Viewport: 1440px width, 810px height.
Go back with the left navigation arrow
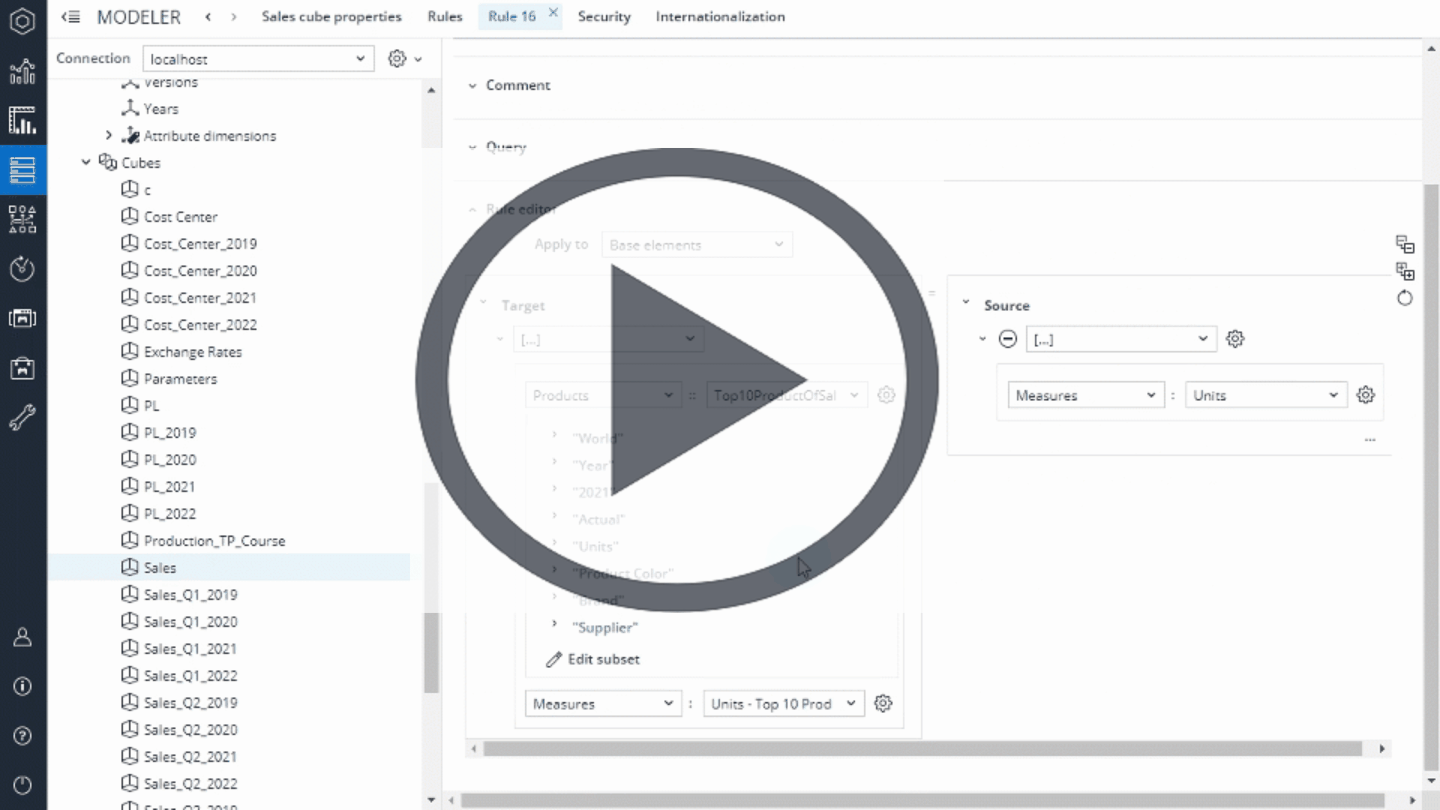208,17
